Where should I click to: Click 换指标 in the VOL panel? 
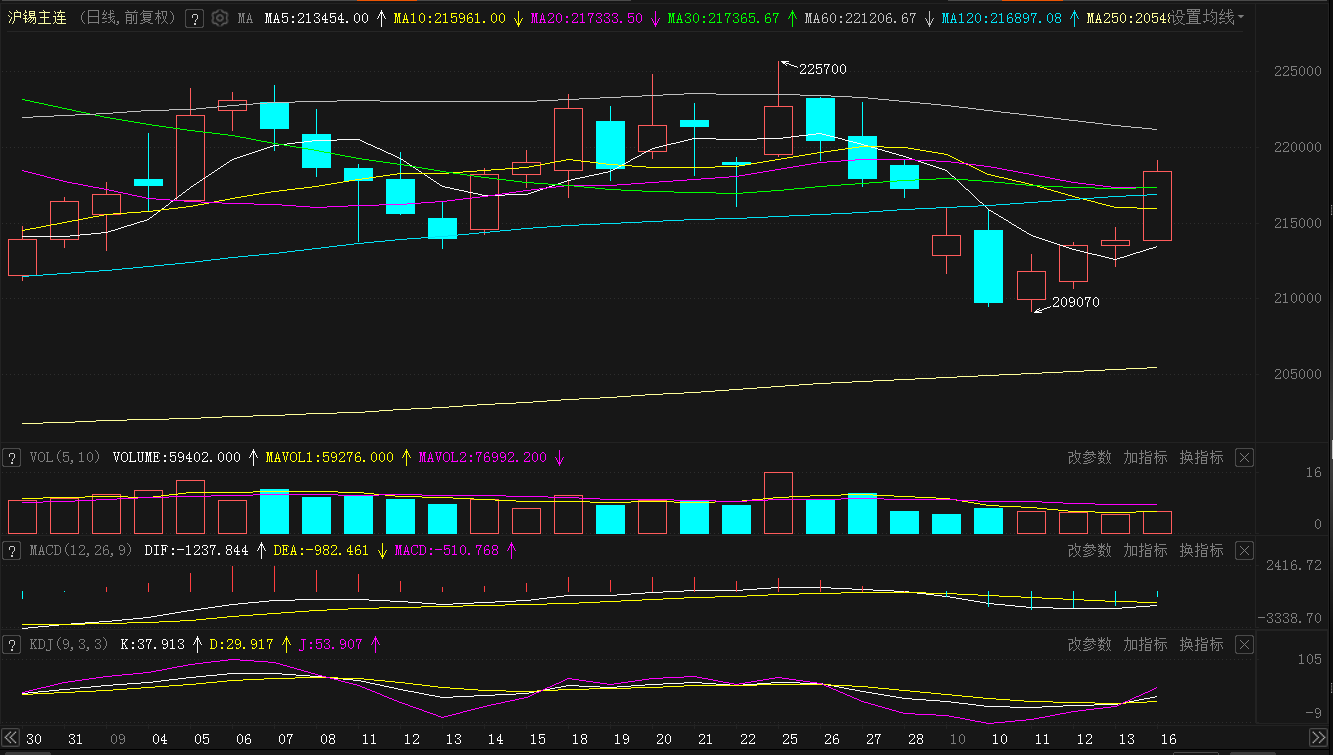(1201, 457)
